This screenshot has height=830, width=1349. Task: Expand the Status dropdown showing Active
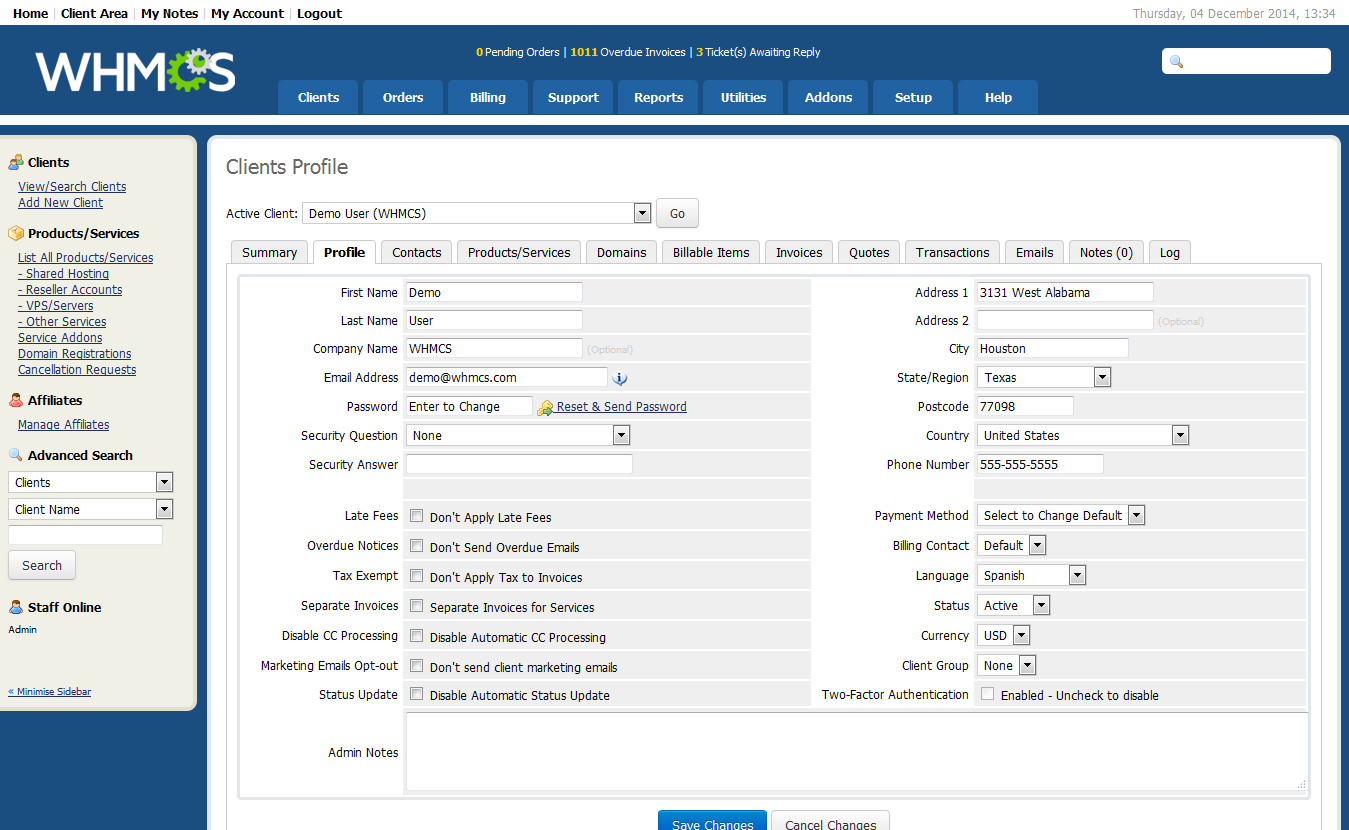(1014, 606)
